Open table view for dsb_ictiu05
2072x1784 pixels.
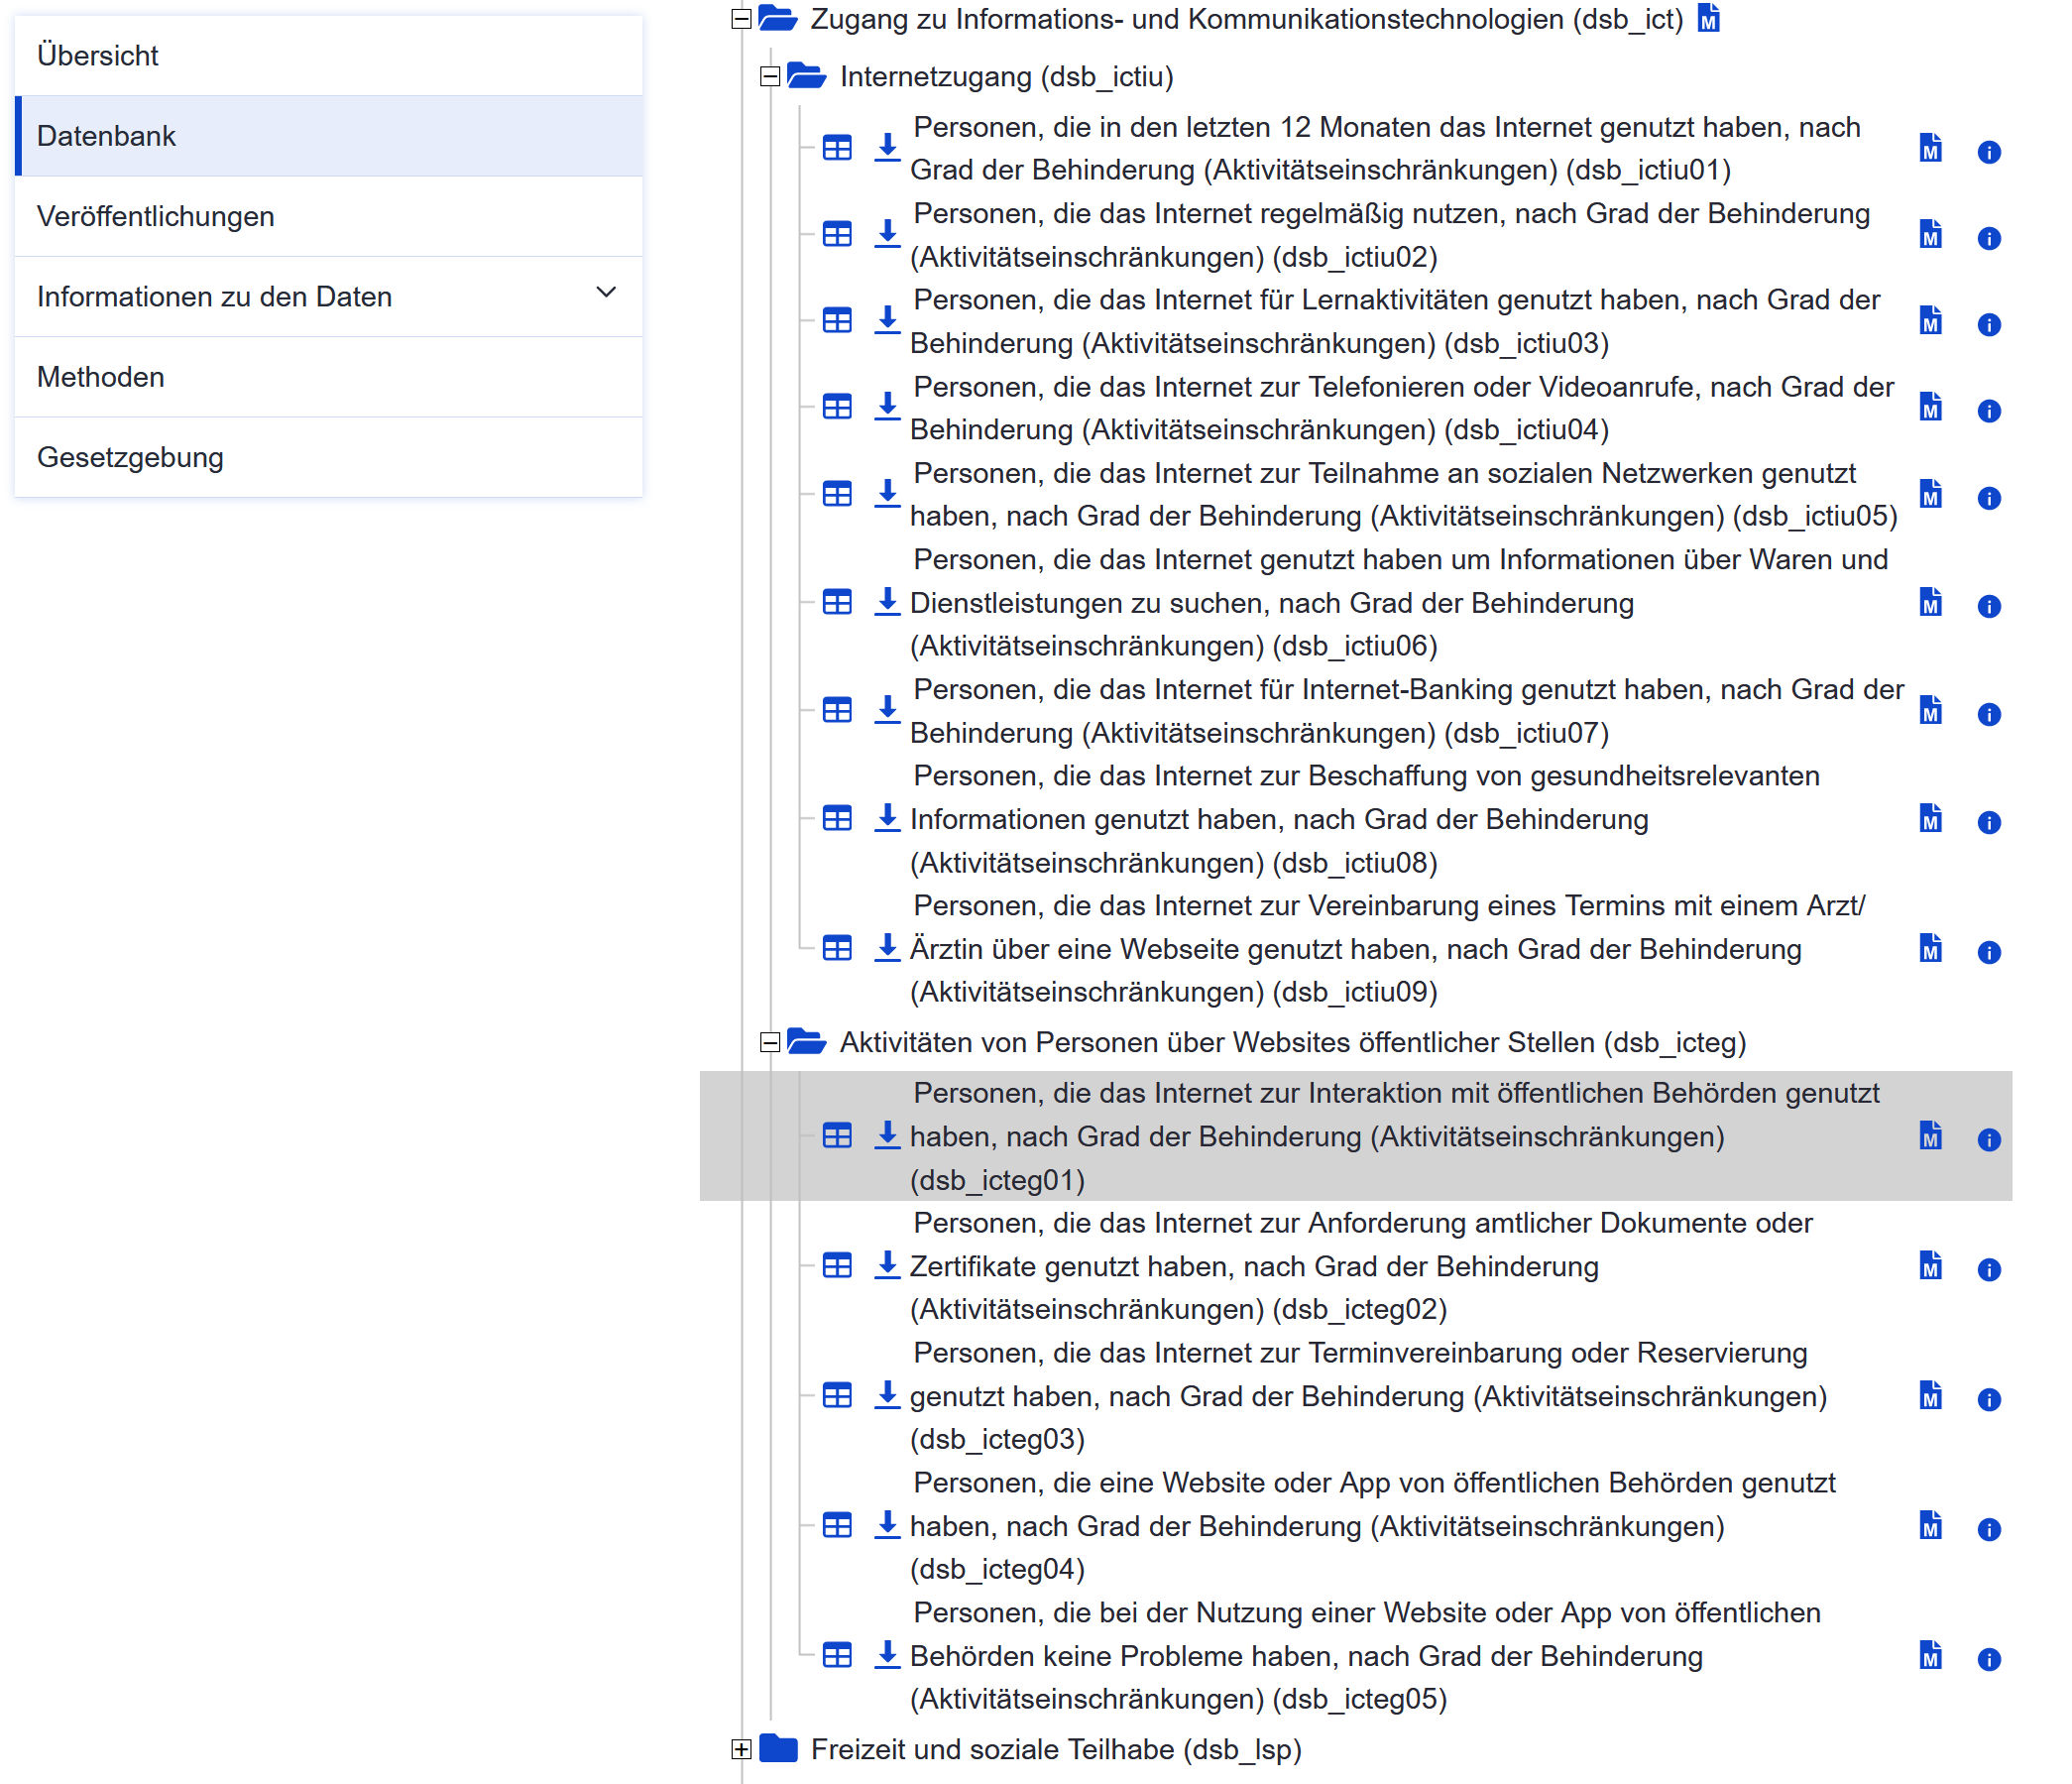837,494
